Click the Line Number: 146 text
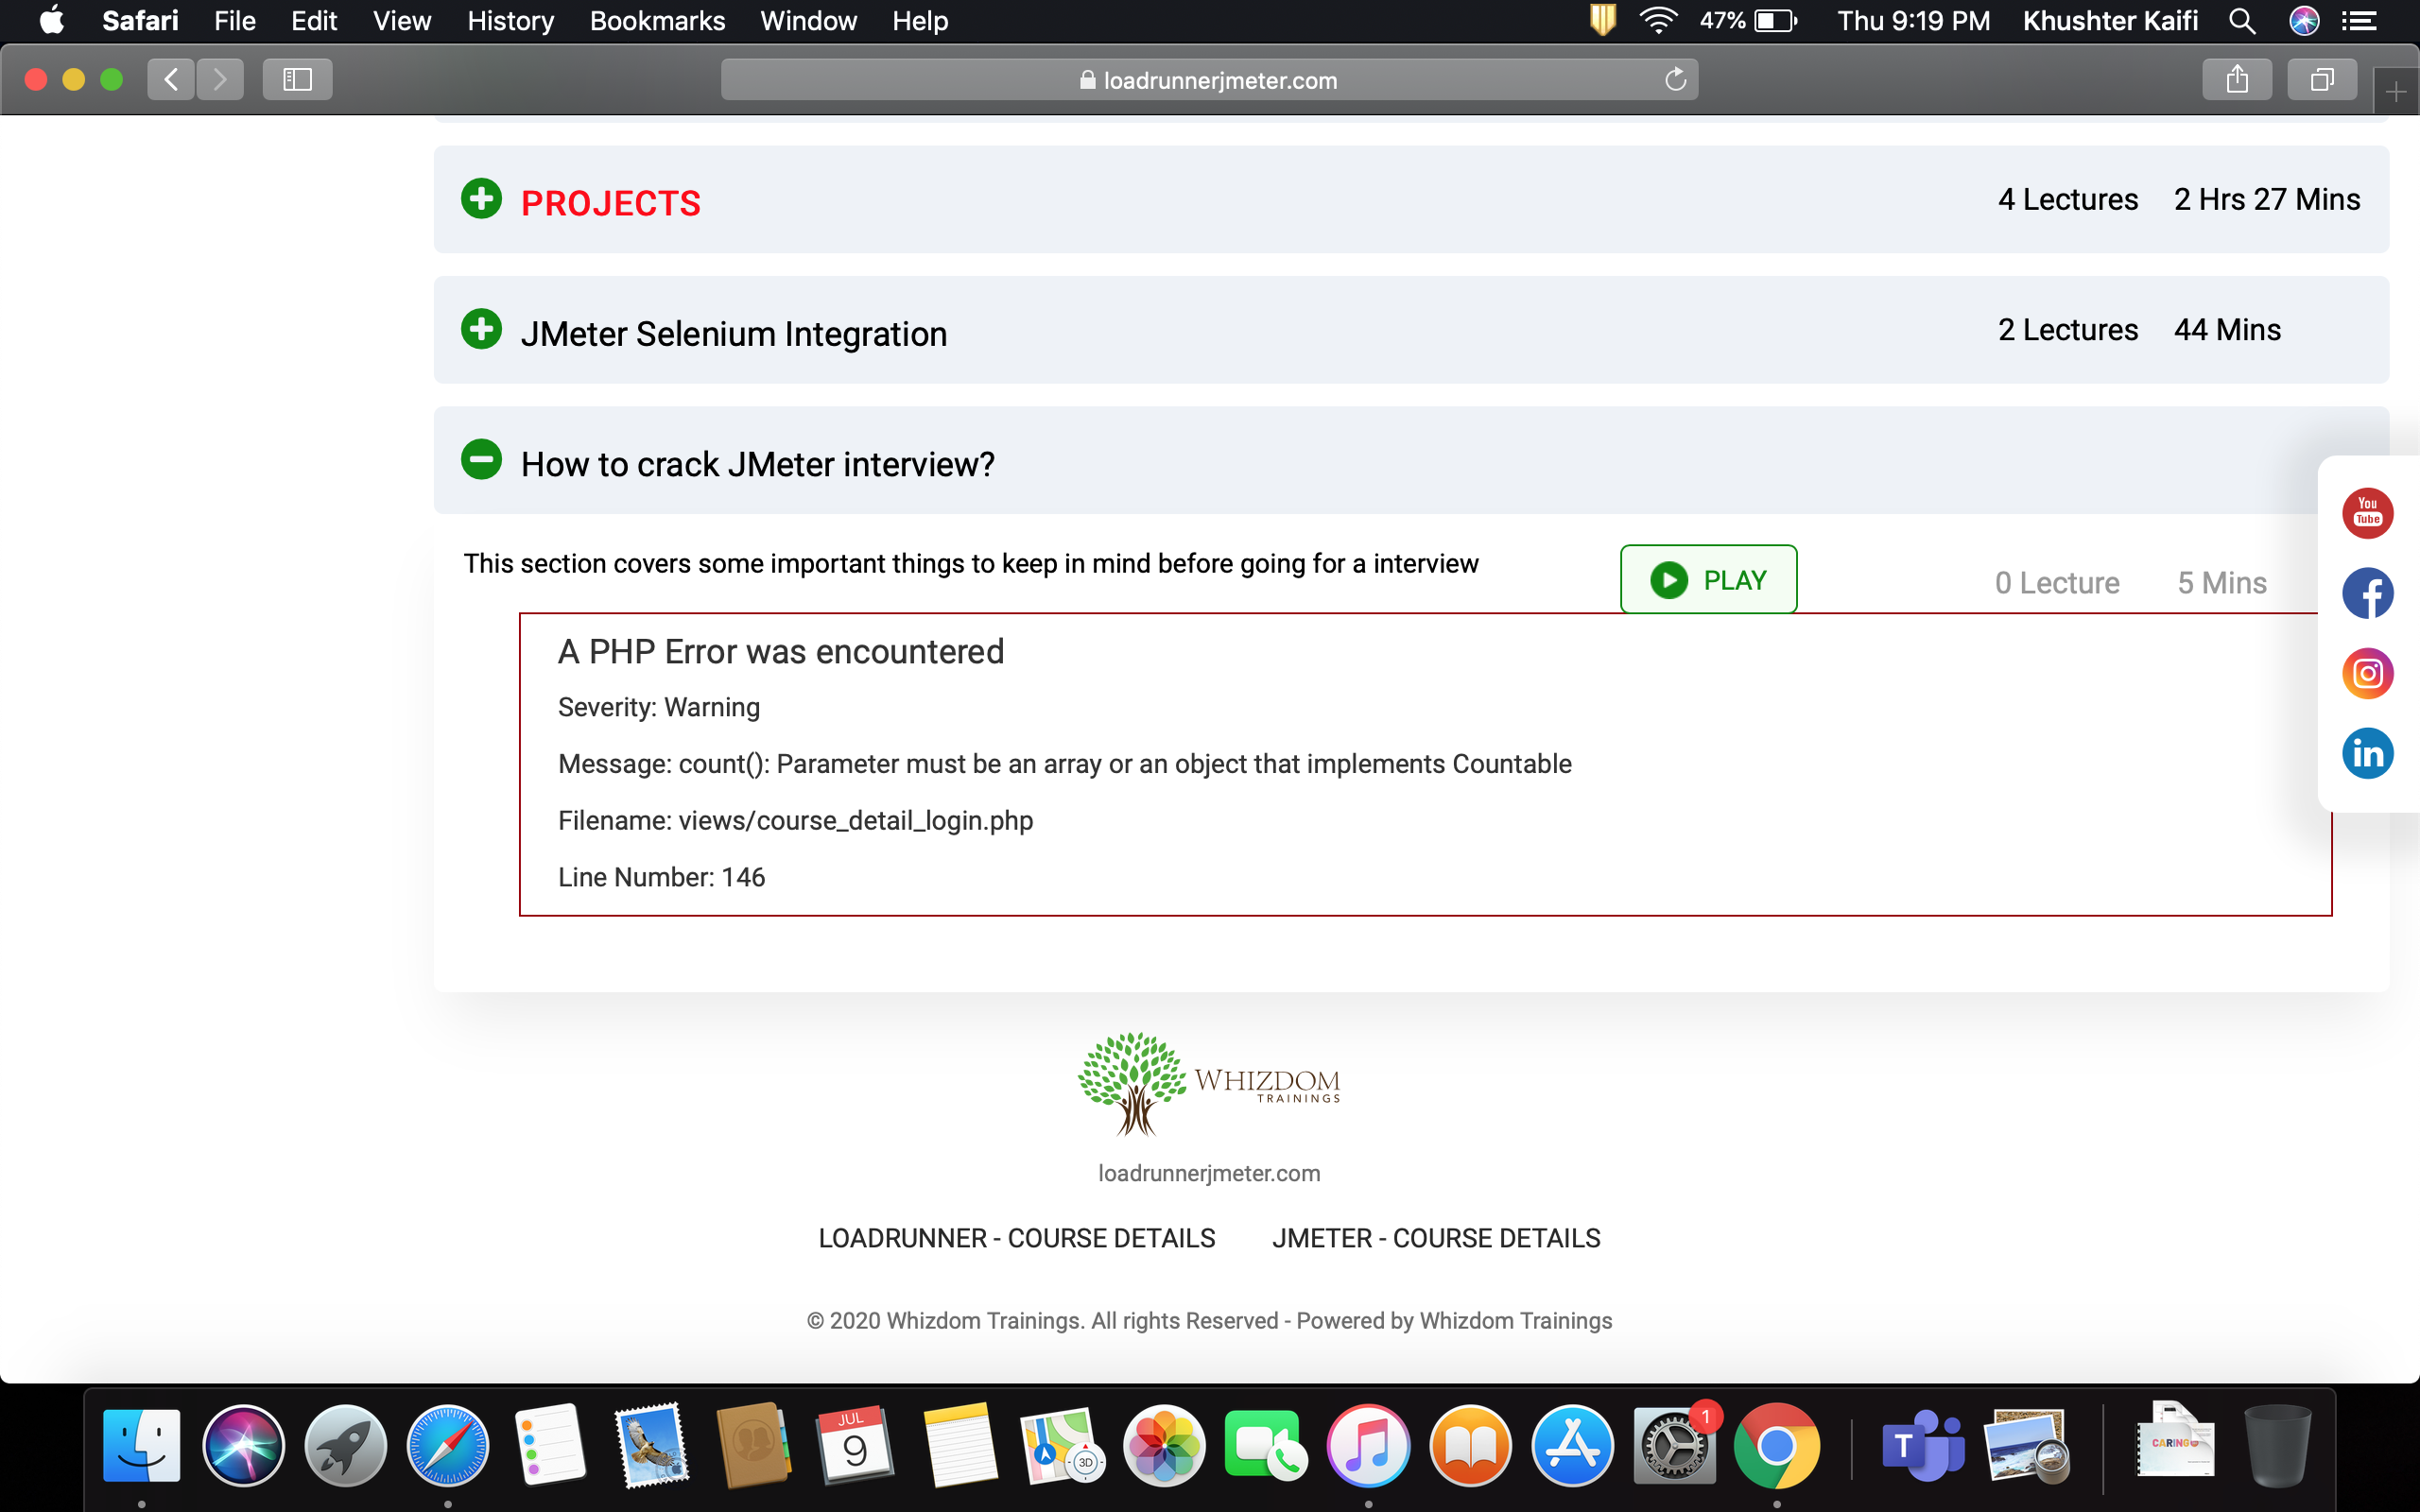This screenshot has height=1512, width=2420. coord(662,877)
